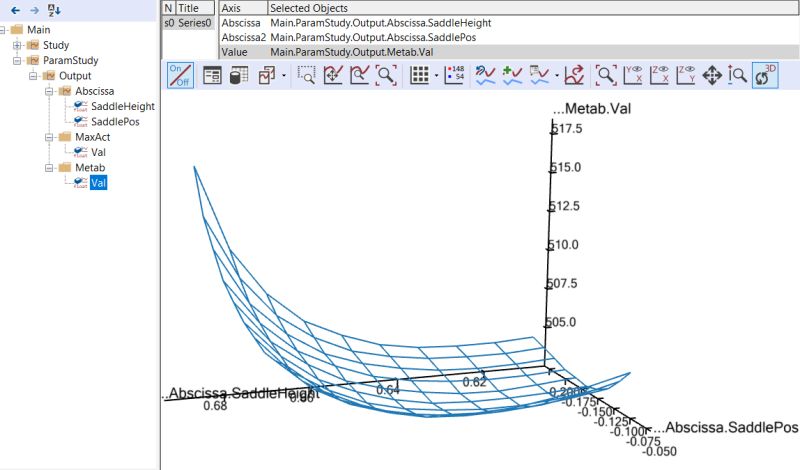Toggle the 3D rotate mode button
800x470 pixels.
point(765,76)
